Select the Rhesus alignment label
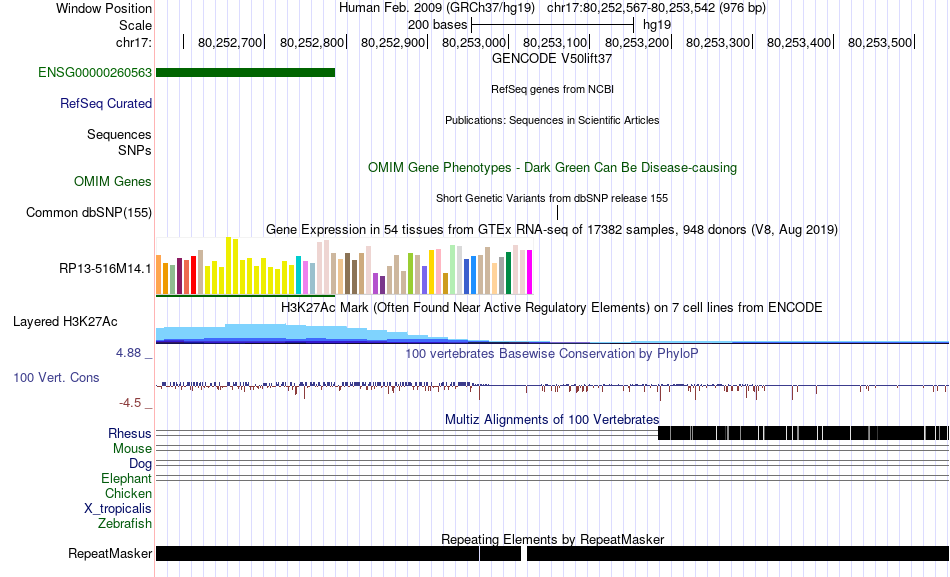 click(x=130, y=433)
